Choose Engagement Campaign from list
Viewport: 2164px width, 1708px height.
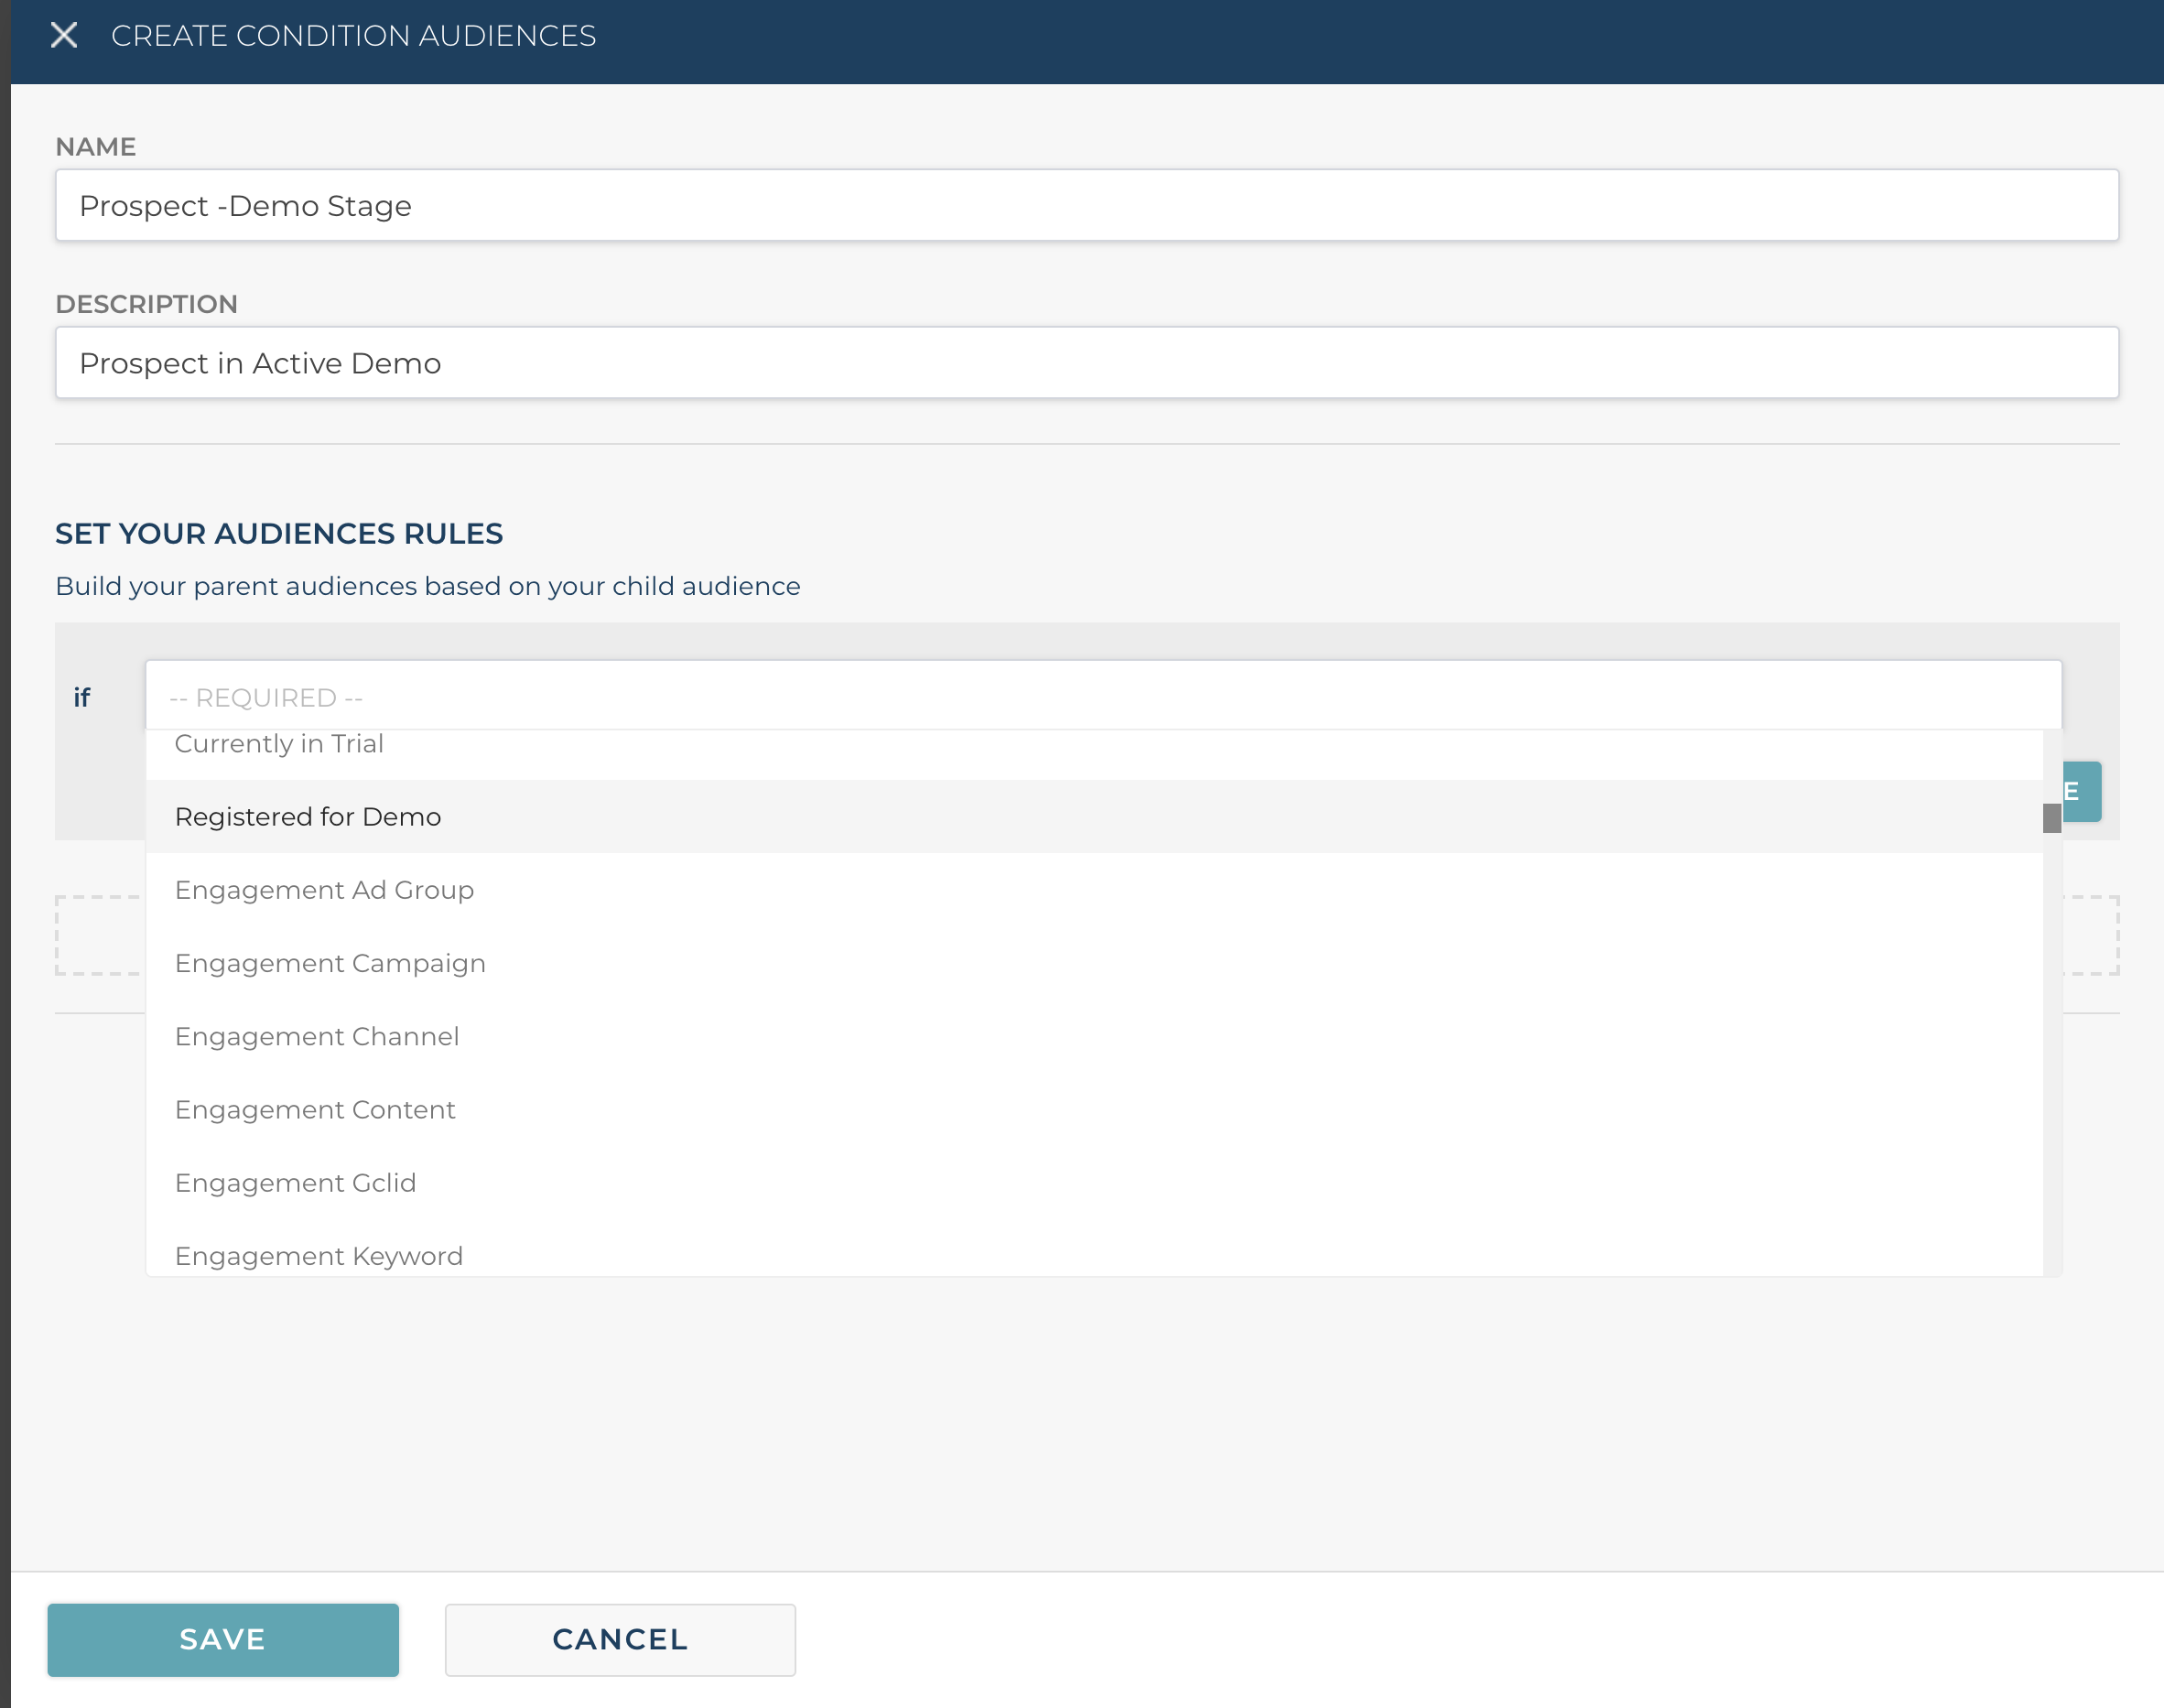pyautogui.click(x=330, y=963)
